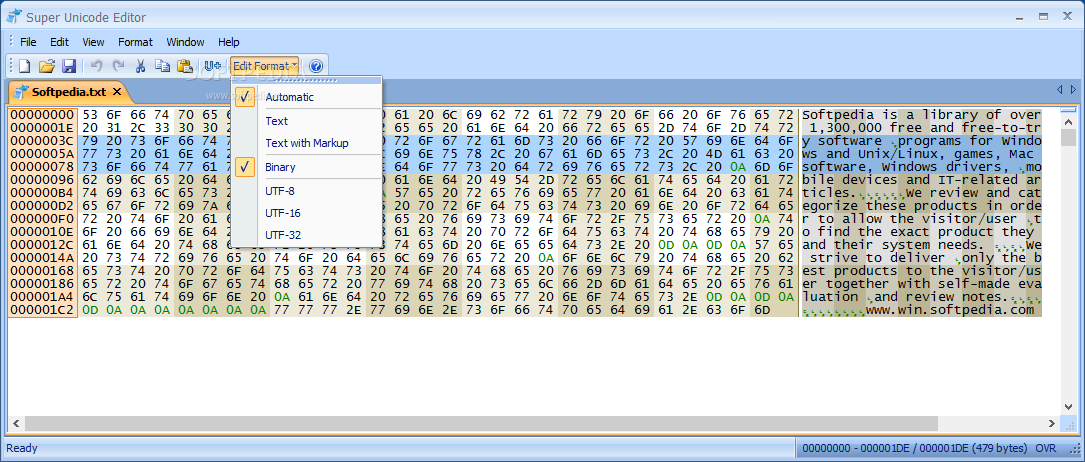The image size is (1085, 462).
Task: Click the text 'egorize these products in orde'
Action: coord(921,205)
